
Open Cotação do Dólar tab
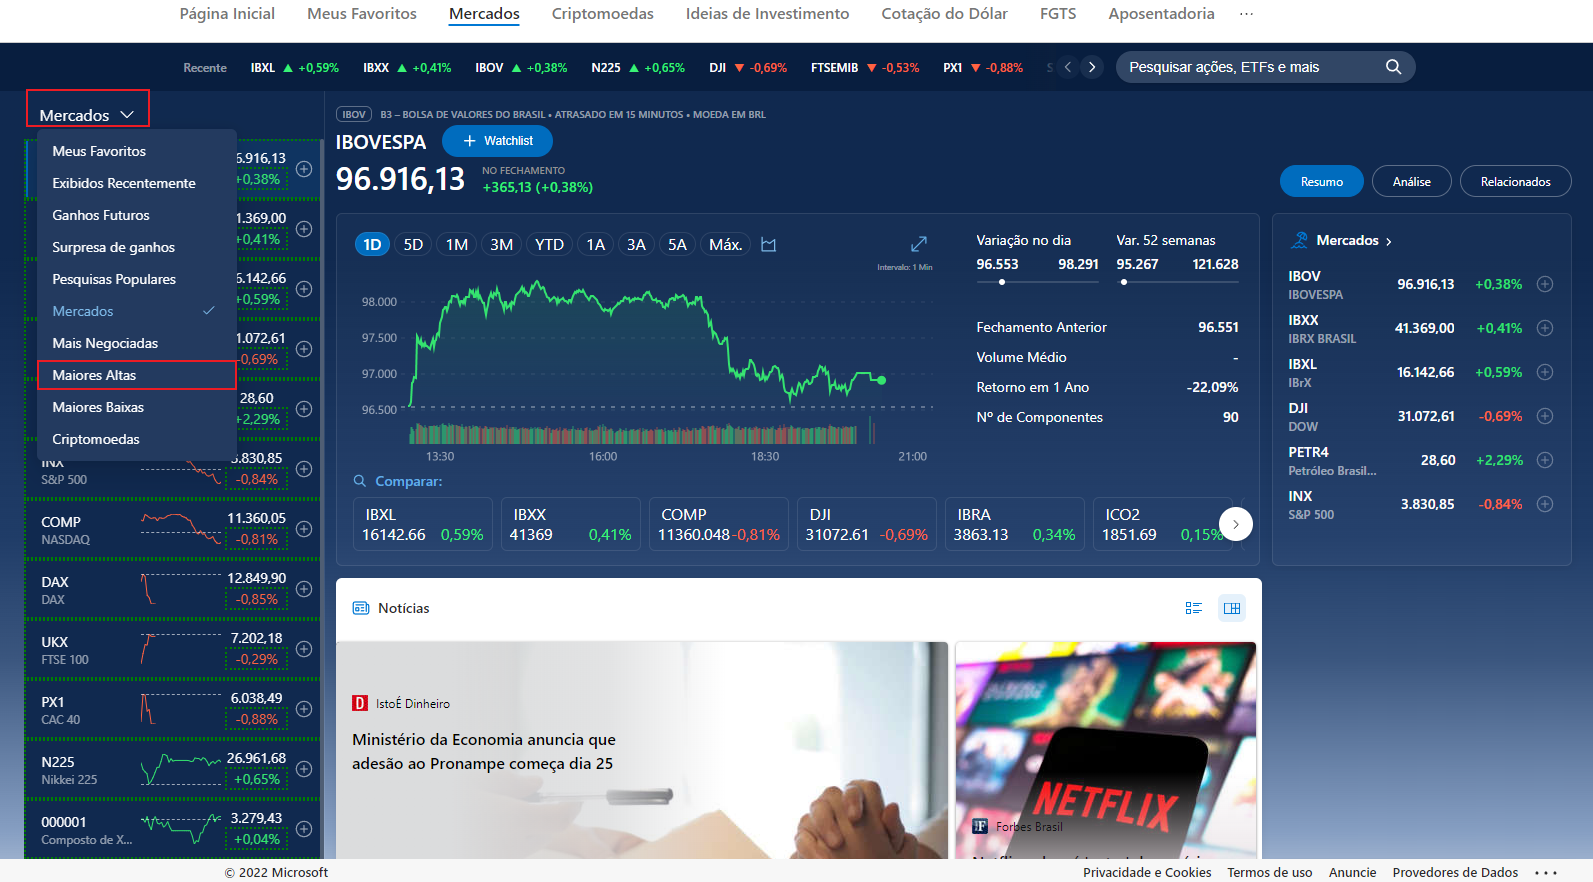944,14
